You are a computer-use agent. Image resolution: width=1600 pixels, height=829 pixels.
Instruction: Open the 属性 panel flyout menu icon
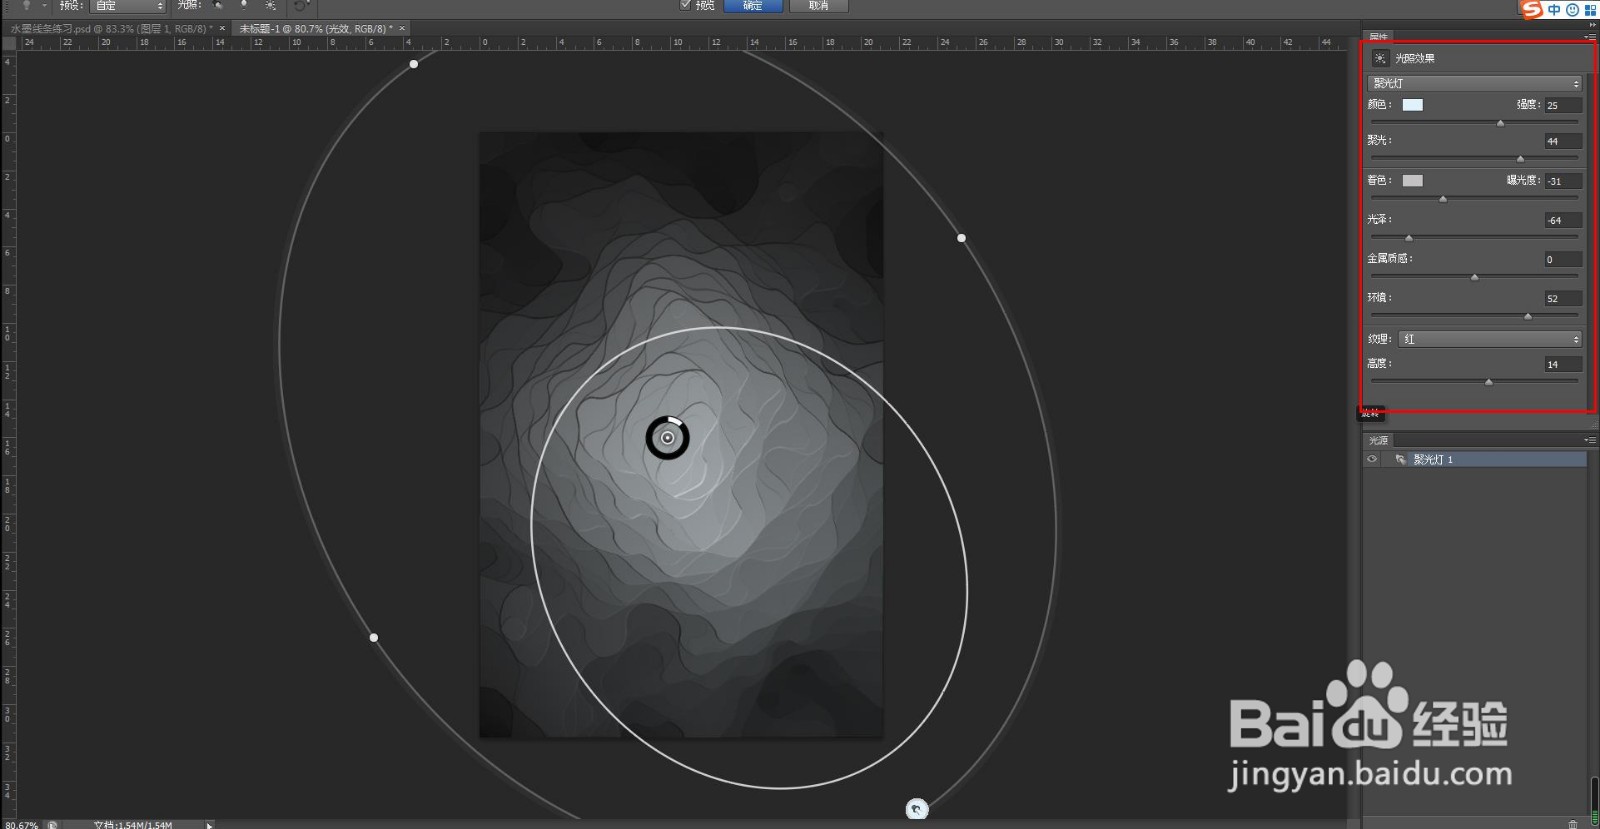[x=1589, y=37]
